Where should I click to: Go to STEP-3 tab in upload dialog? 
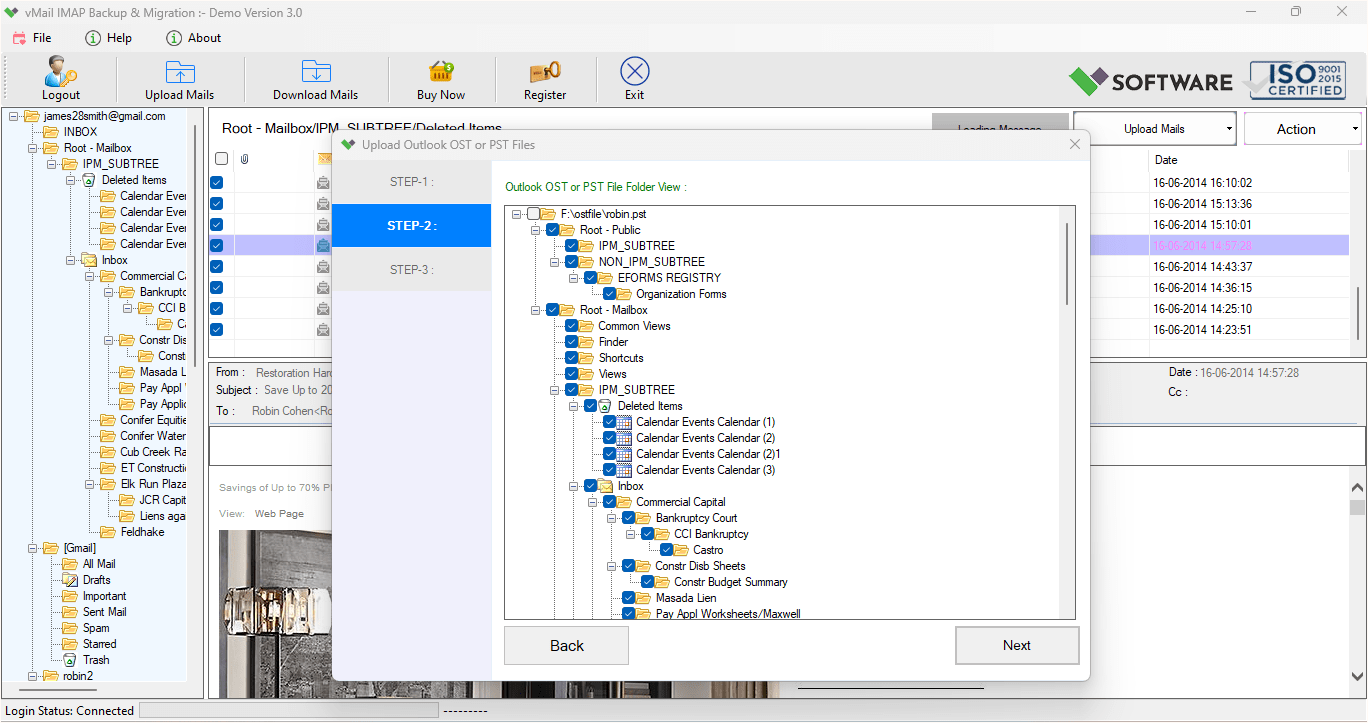[412, 269]
